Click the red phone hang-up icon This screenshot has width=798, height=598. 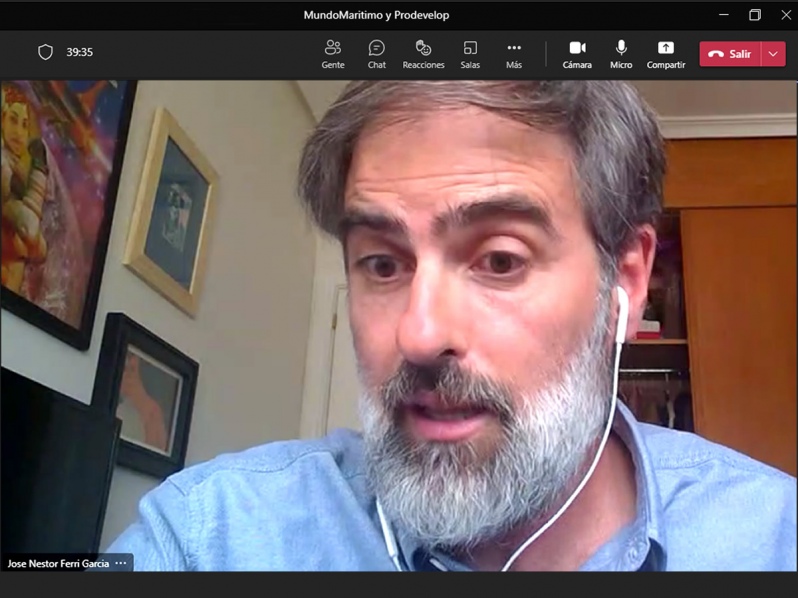[716, 54]
